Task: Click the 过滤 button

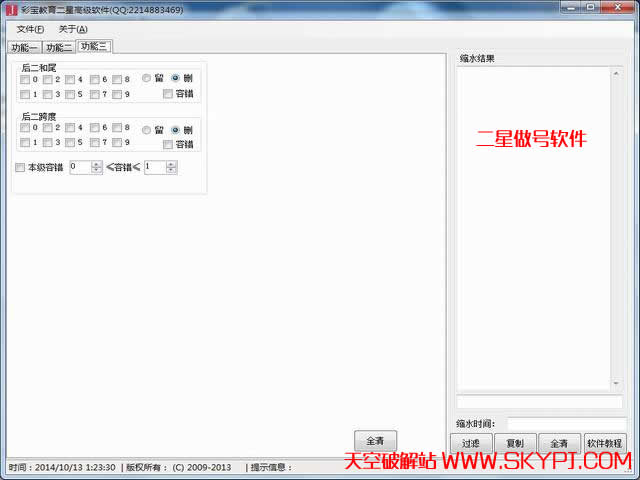Action: point(472,443)
